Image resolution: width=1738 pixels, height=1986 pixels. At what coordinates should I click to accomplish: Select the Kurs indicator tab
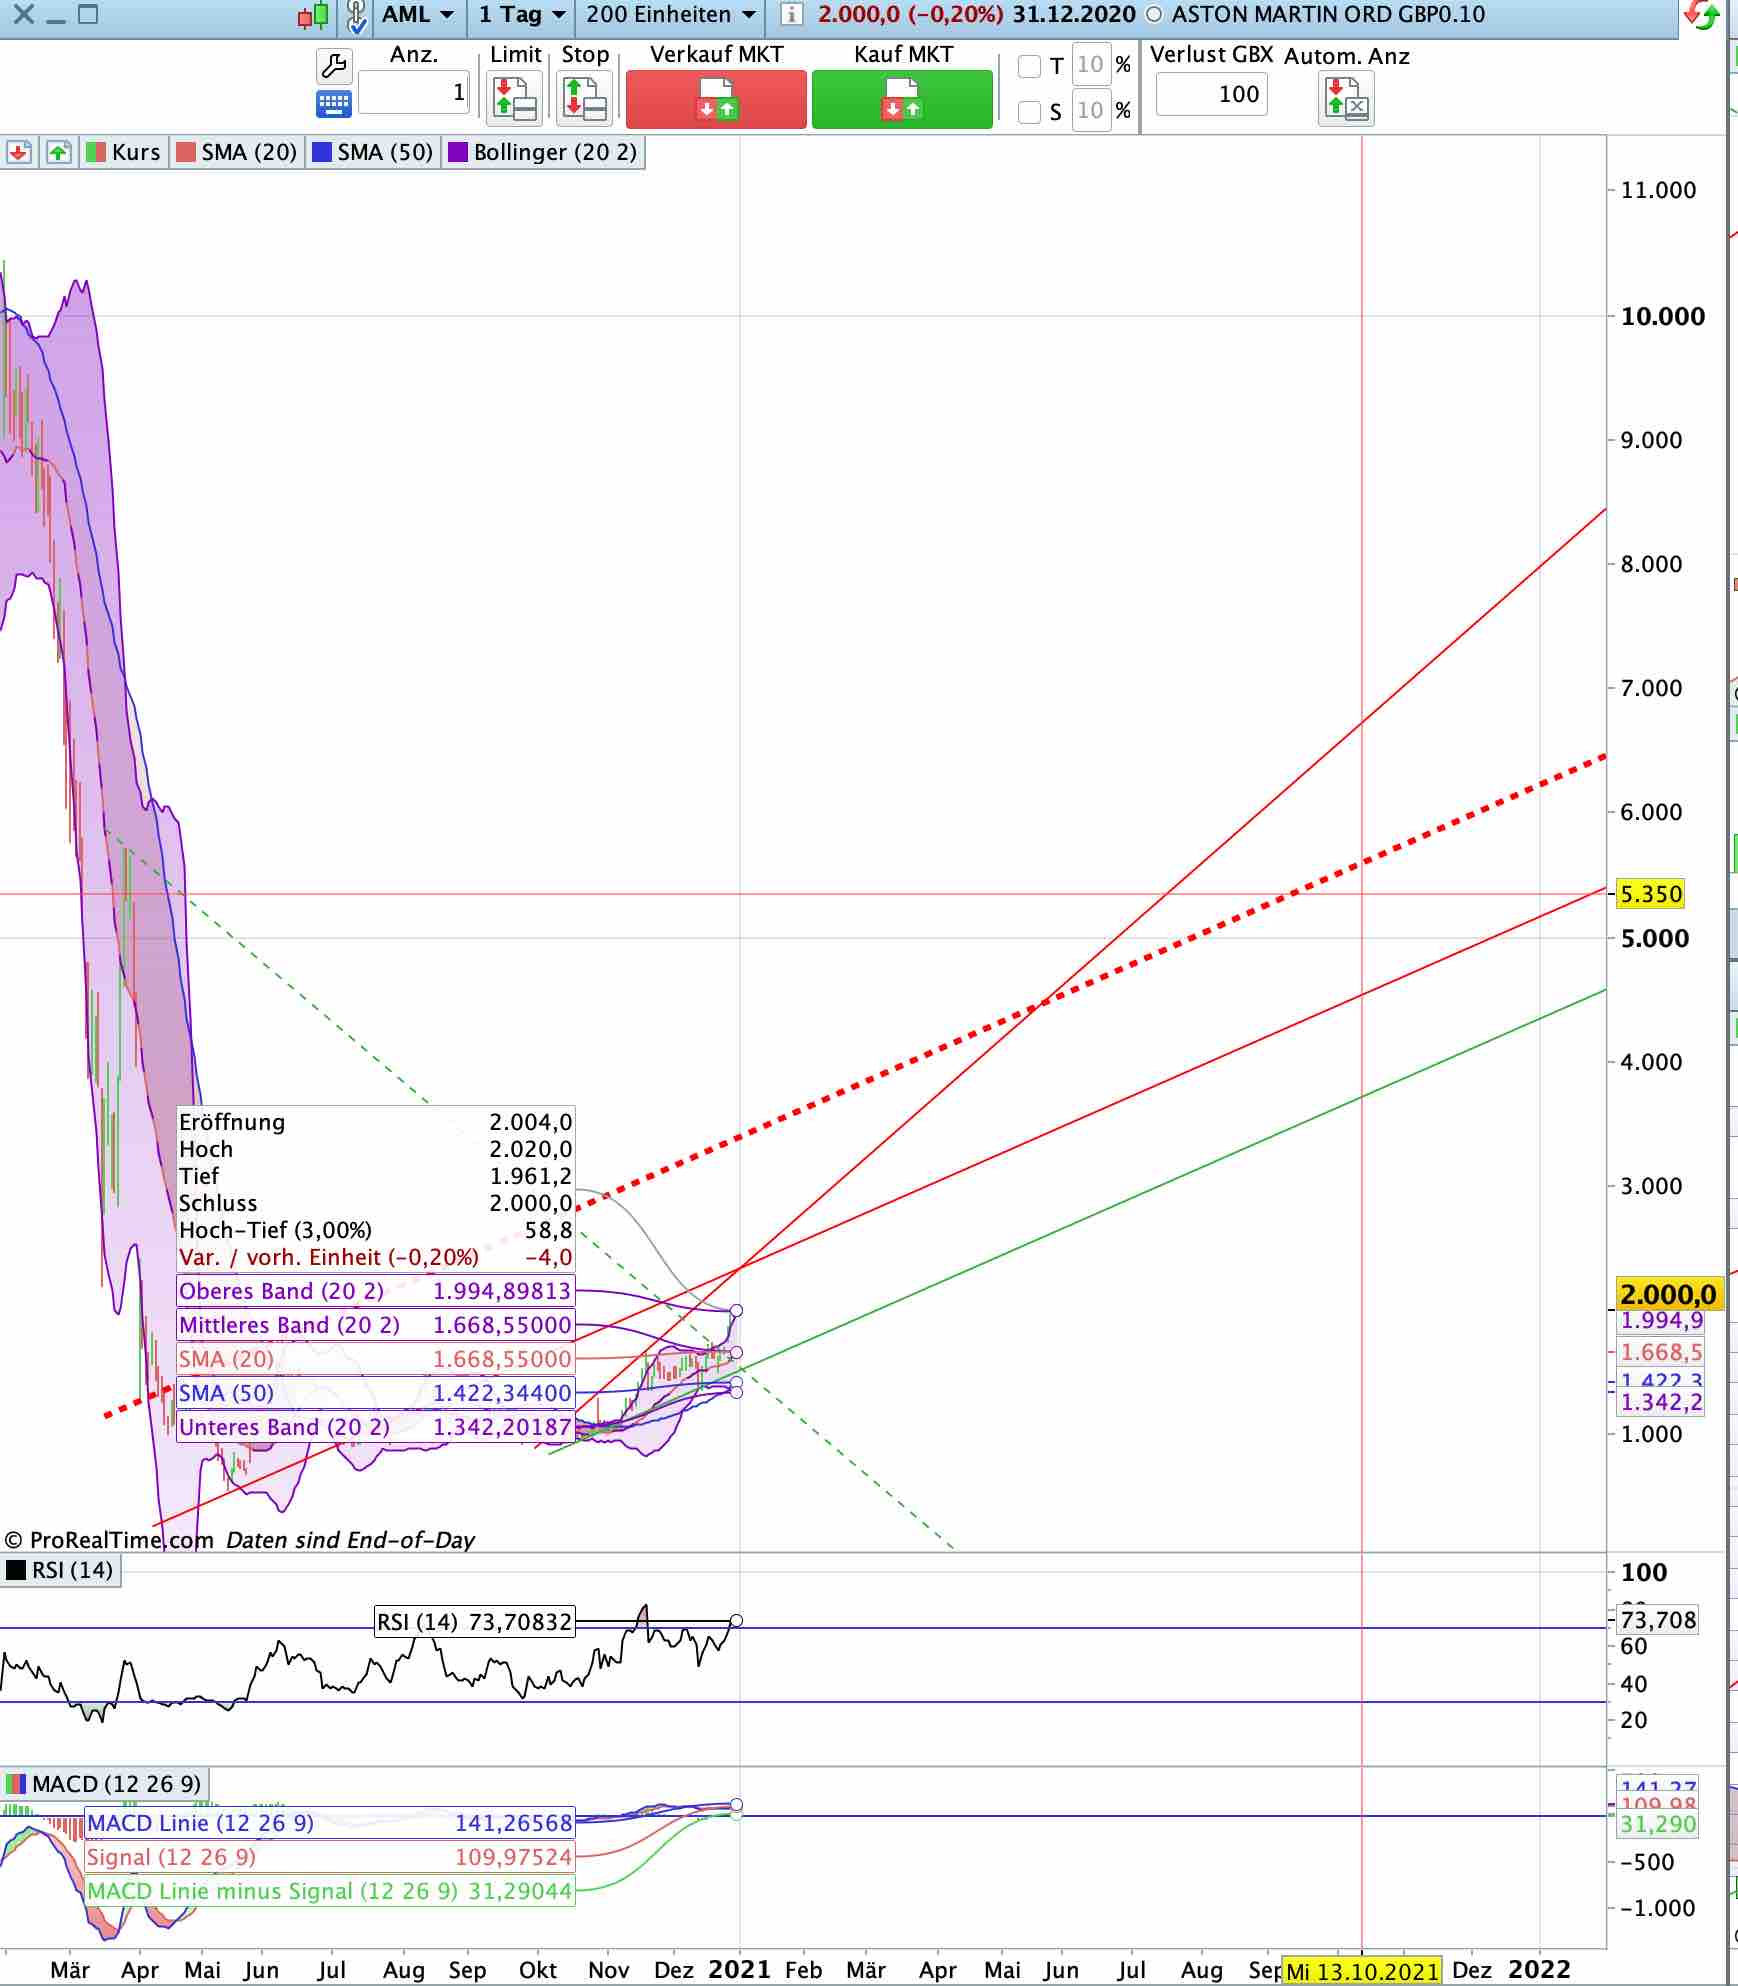(124, 152)
